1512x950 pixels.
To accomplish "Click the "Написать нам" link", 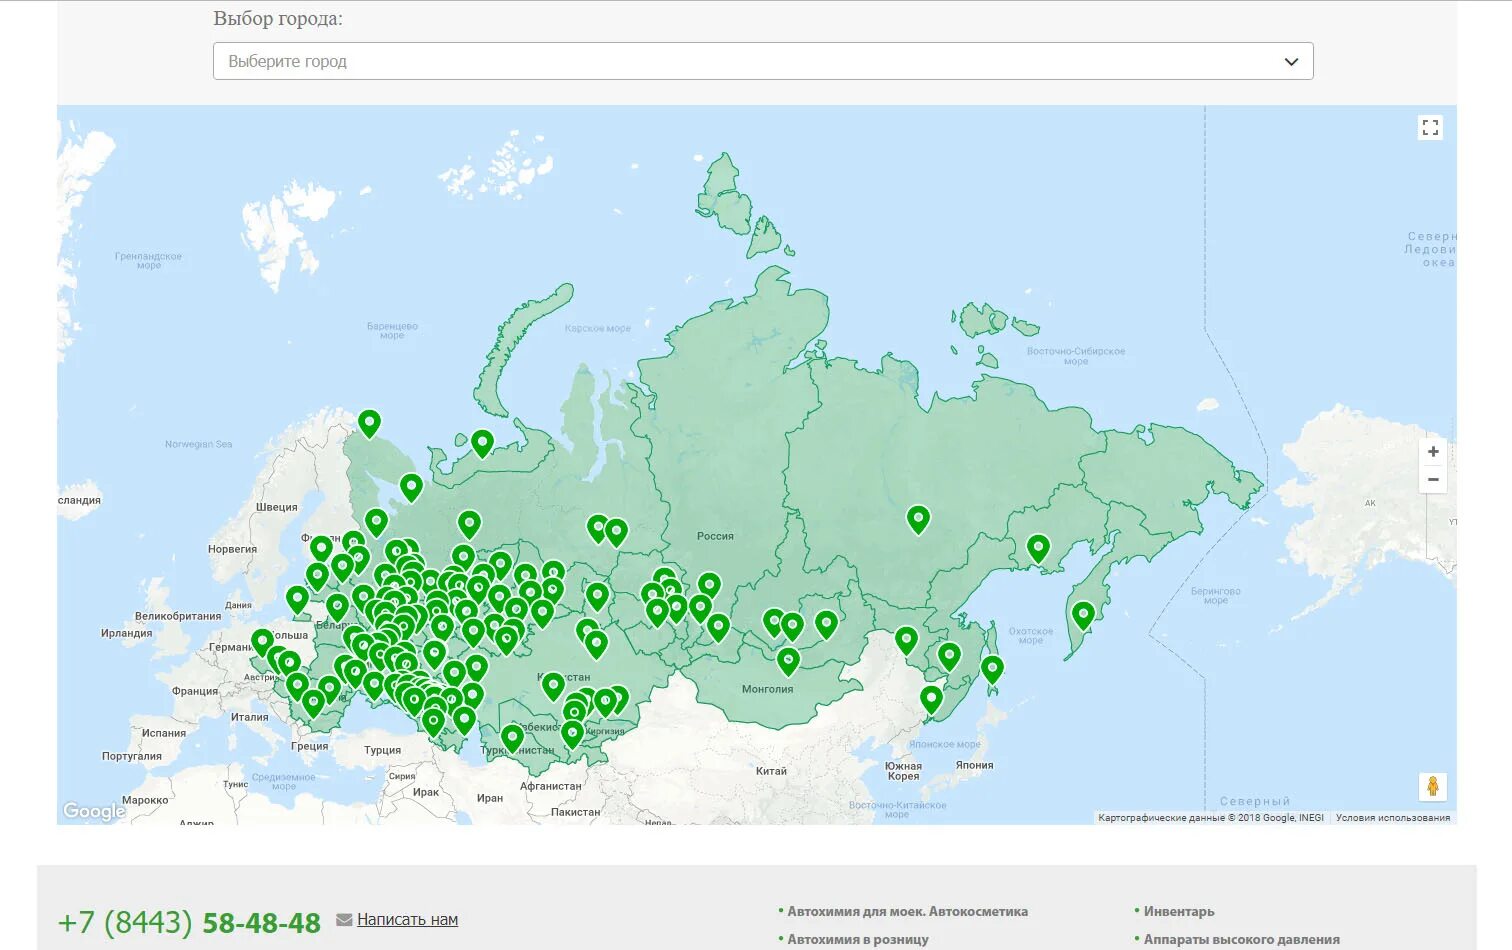I will [407, 920].
